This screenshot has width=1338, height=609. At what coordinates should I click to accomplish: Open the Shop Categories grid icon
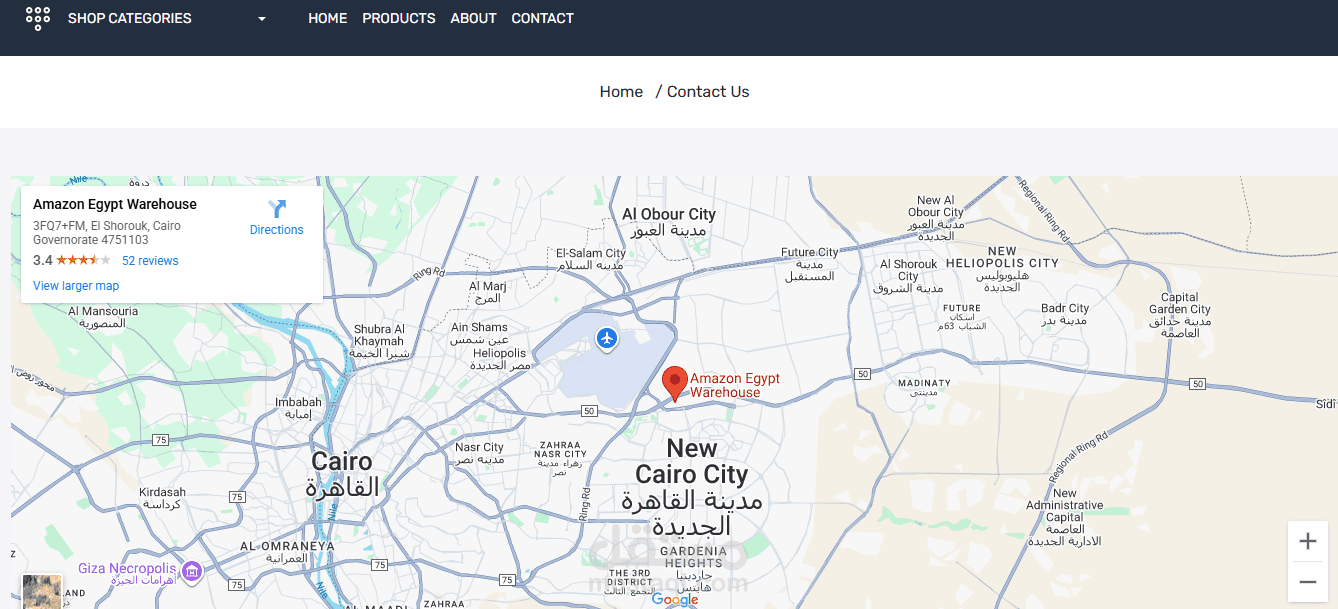37,18
